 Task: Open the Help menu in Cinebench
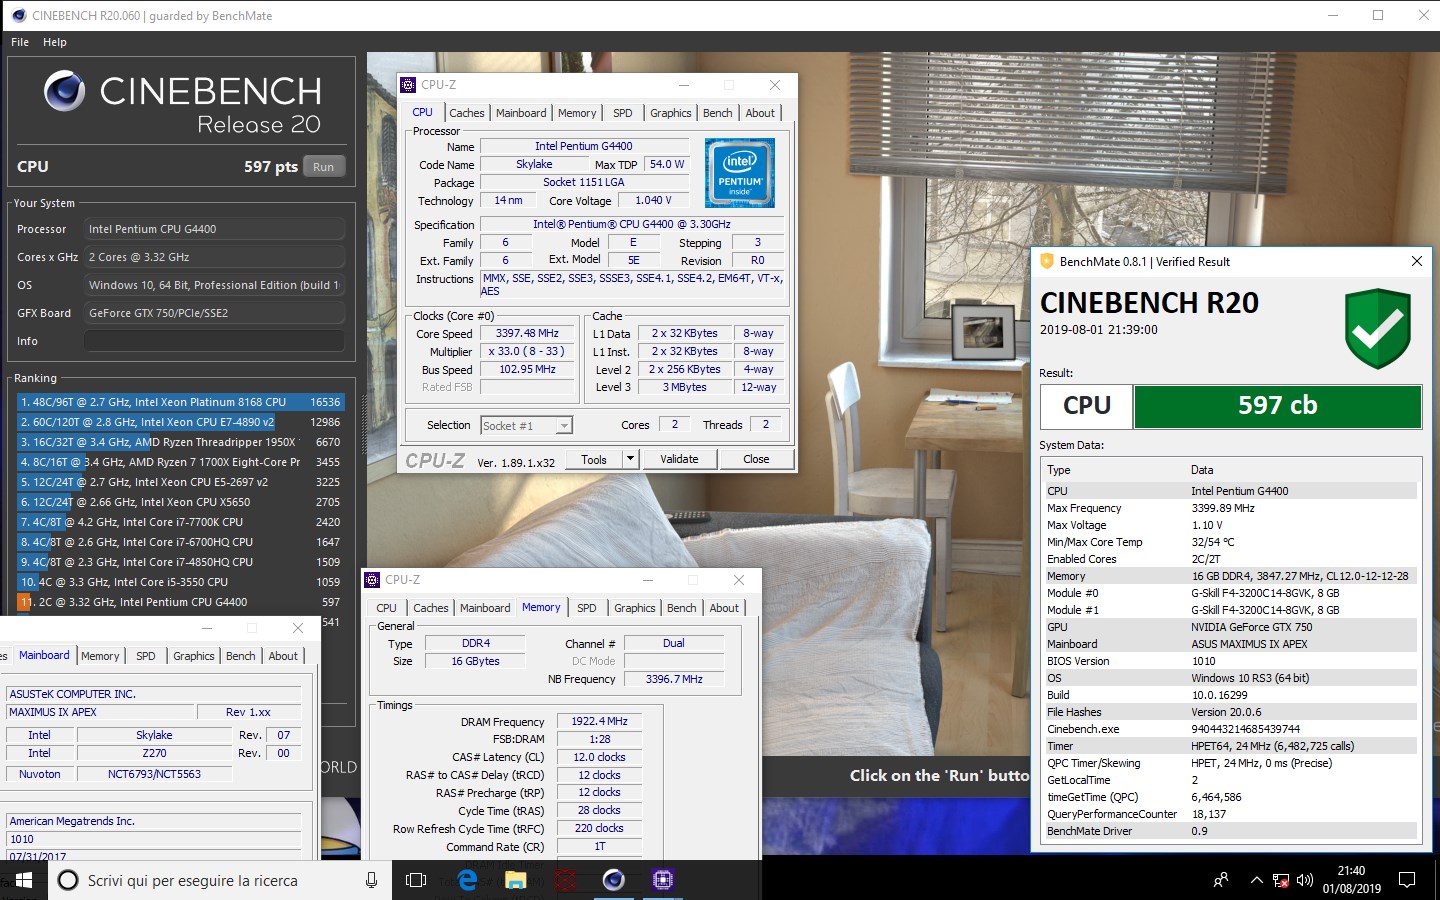[55, 42]
